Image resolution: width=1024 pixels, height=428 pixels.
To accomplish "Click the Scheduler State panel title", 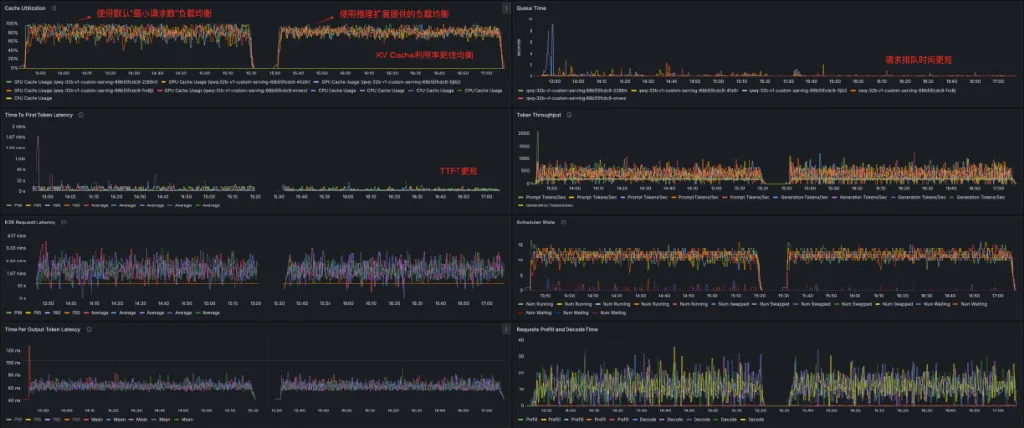I will click(x=537, y=222).
